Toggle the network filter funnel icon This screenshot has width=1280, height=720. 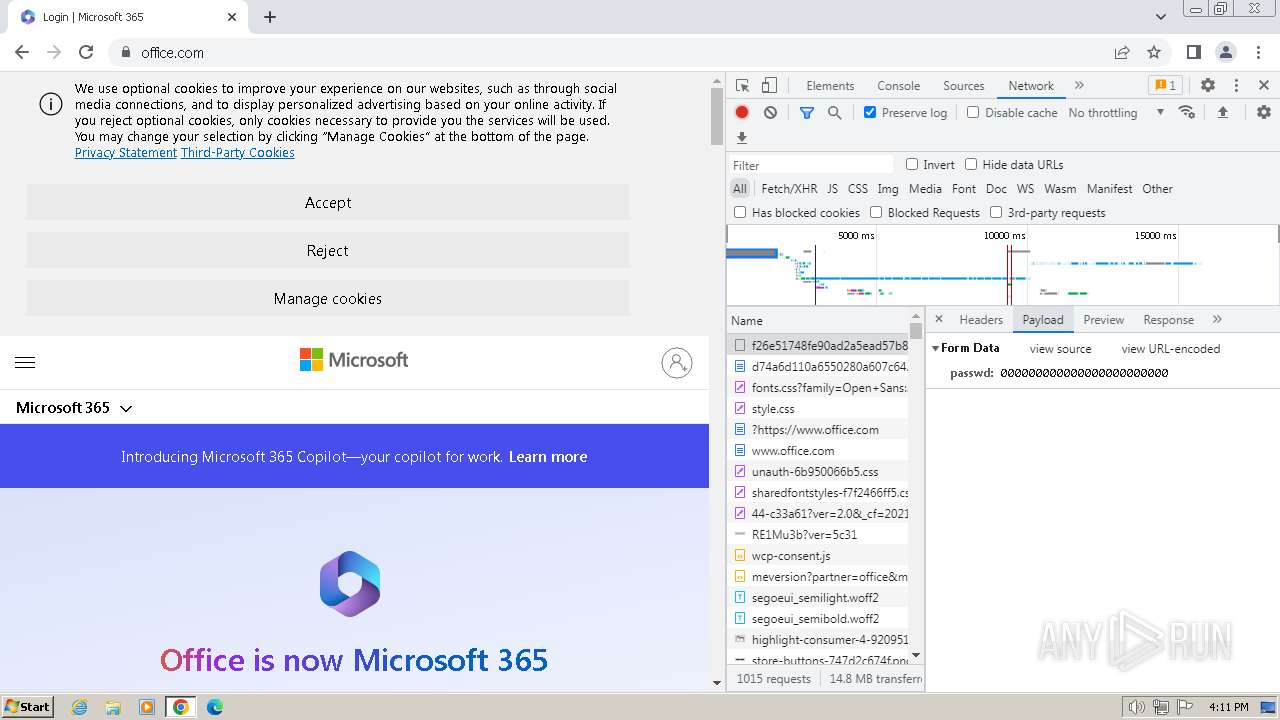coord(807,113)
